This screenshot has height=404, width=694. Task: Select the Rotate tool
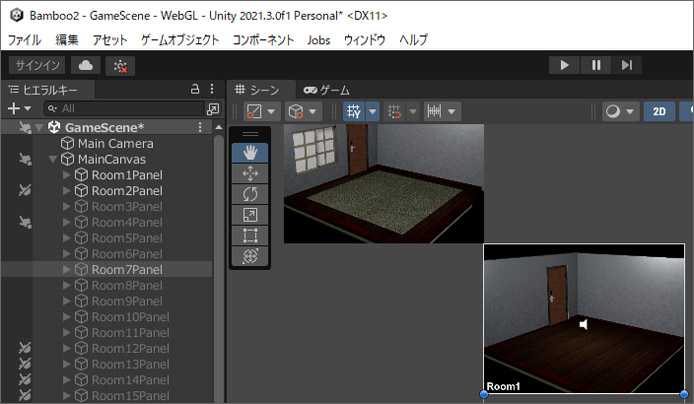[x=250, y=194]
